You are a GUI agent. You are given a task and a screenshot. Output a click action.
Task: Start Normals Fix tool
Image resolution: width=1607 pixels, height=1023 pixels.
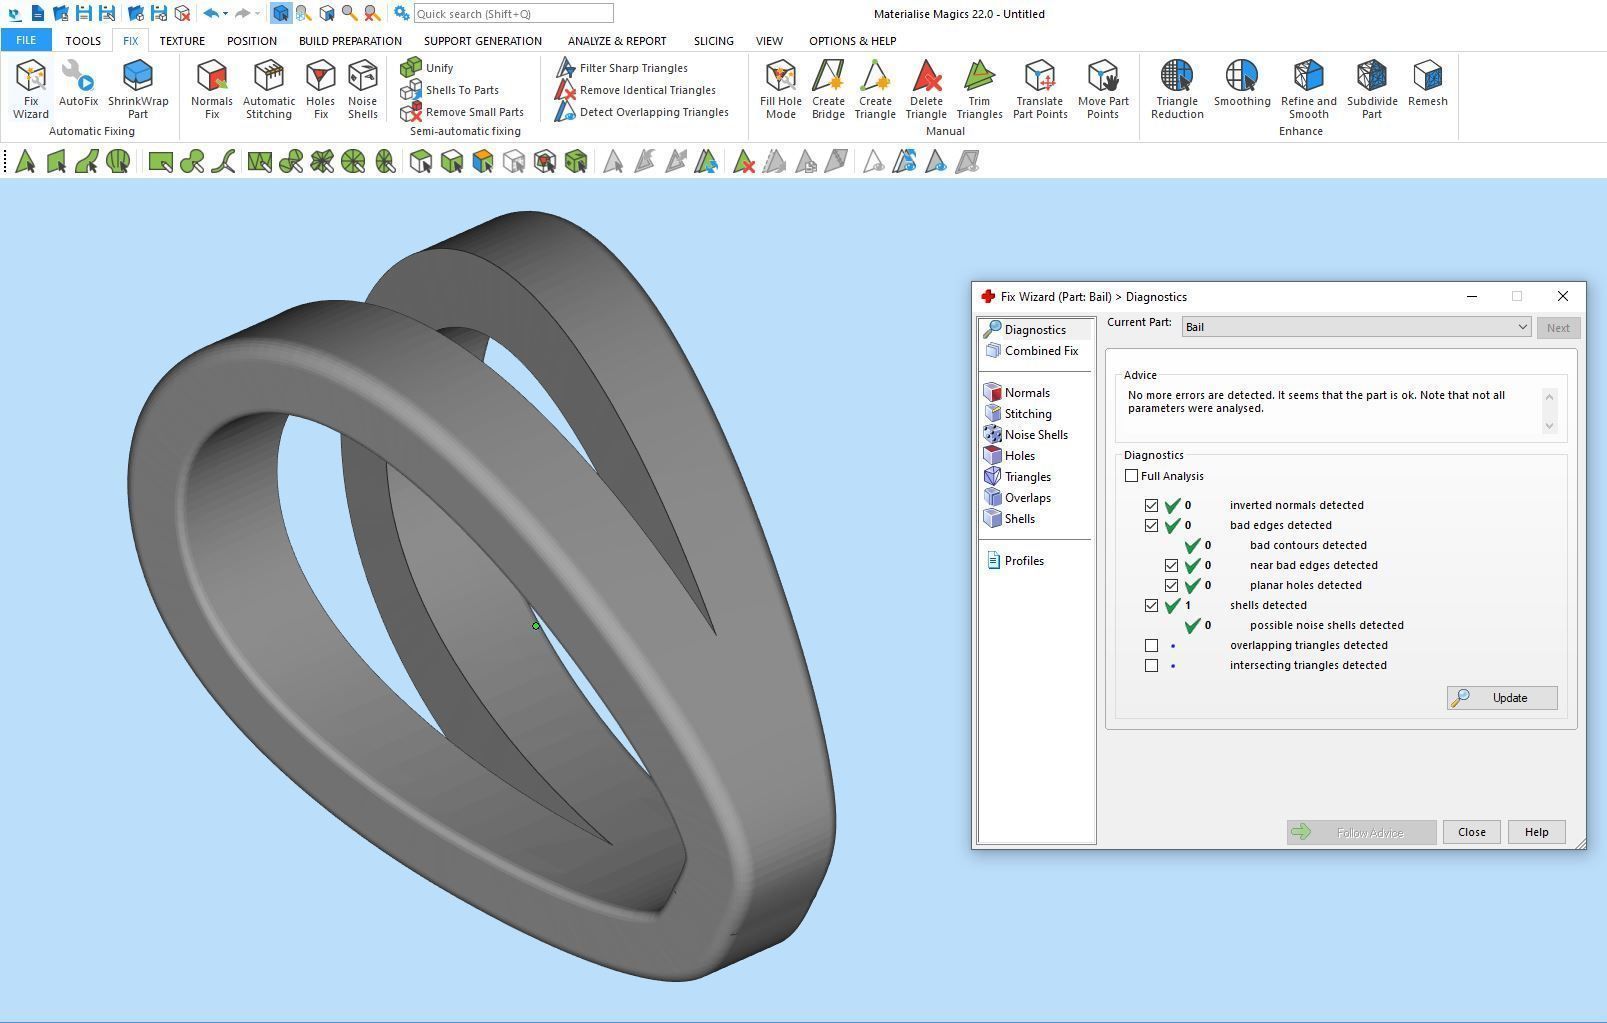[212, 89]
